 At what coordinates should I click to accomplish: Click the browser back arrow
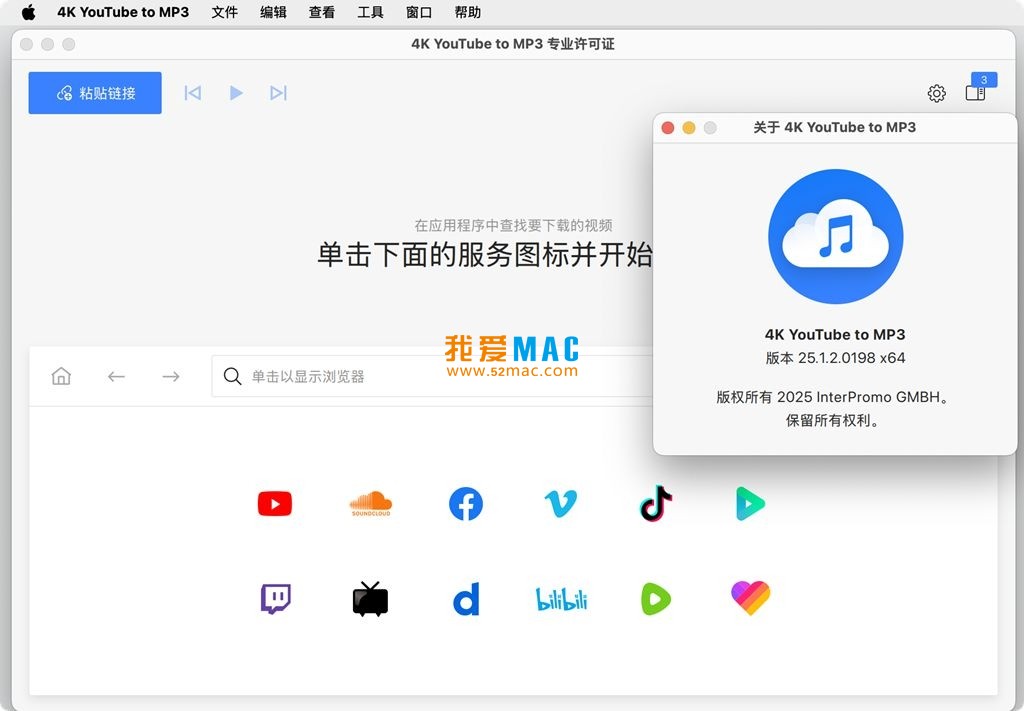point(116,375)
